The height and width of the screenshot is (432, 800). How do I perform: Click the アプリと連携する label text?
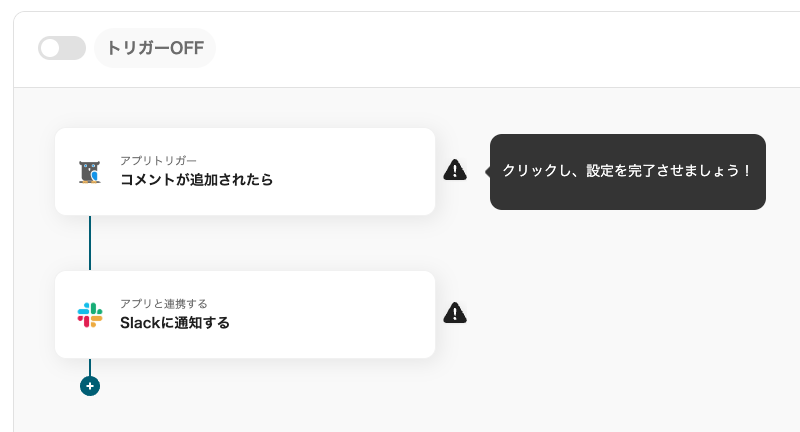164,303
